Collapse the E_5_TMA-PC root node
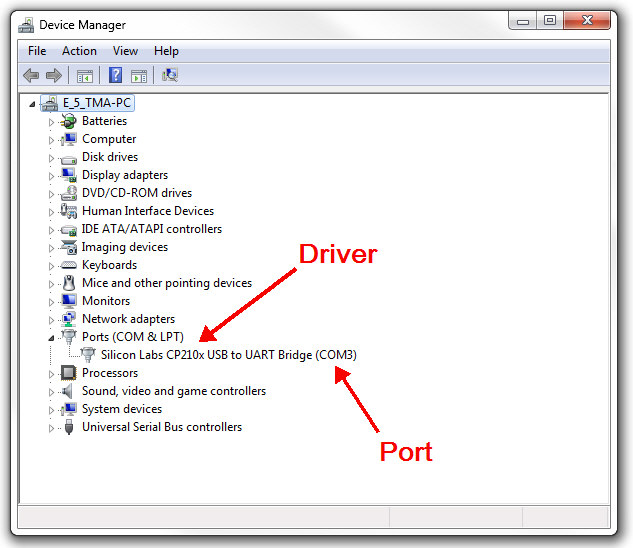Viewport: 633px width, 548px height. [32, 104]
